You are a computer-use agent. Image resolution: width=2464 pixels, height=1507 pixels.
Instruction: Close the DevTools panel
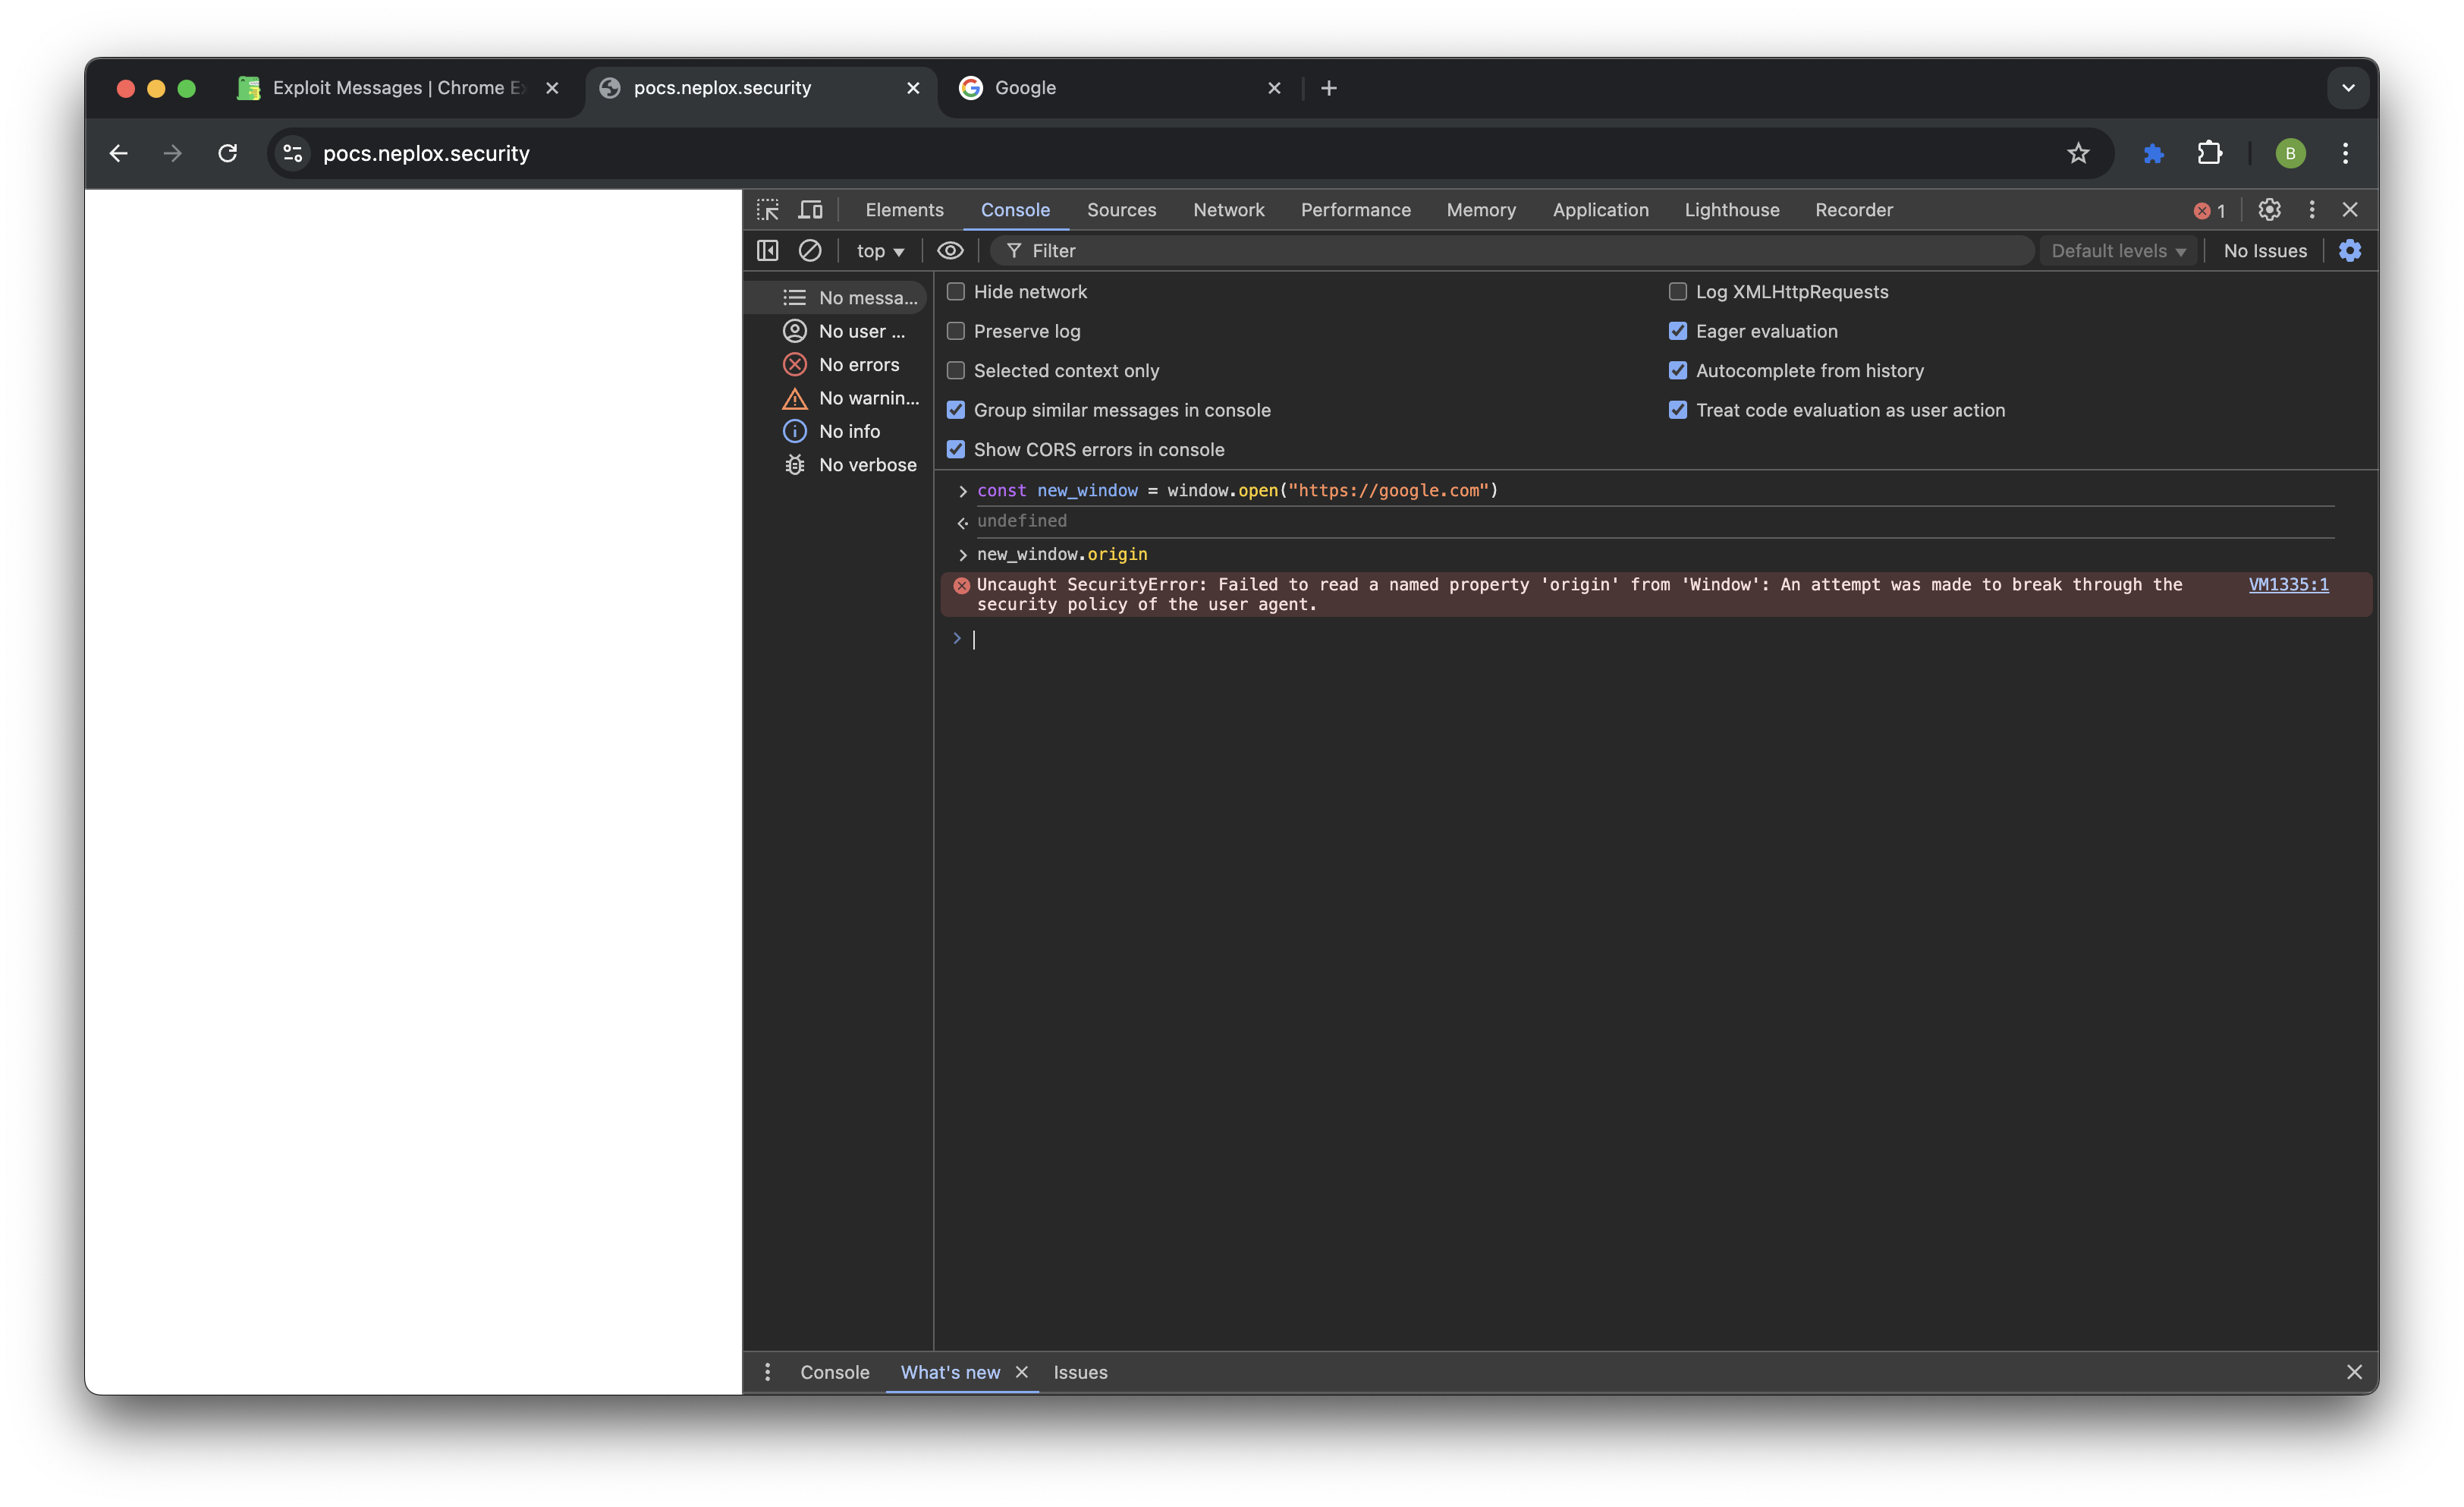click(2350, 210)
